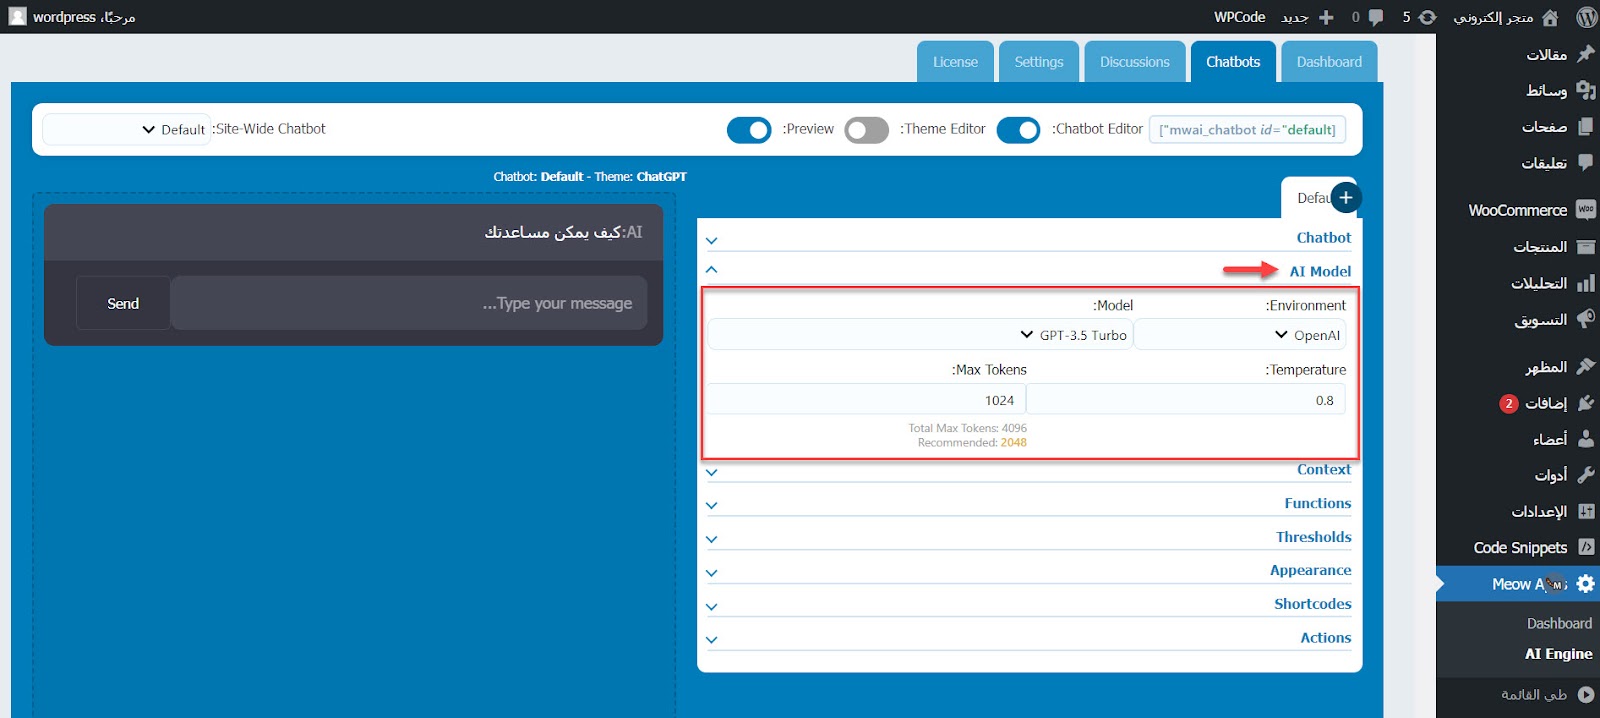The width and height of the screenshot is (1600, 718).
Task: Open Code Snippets in the sidebar
Action: pos(1520,548)
